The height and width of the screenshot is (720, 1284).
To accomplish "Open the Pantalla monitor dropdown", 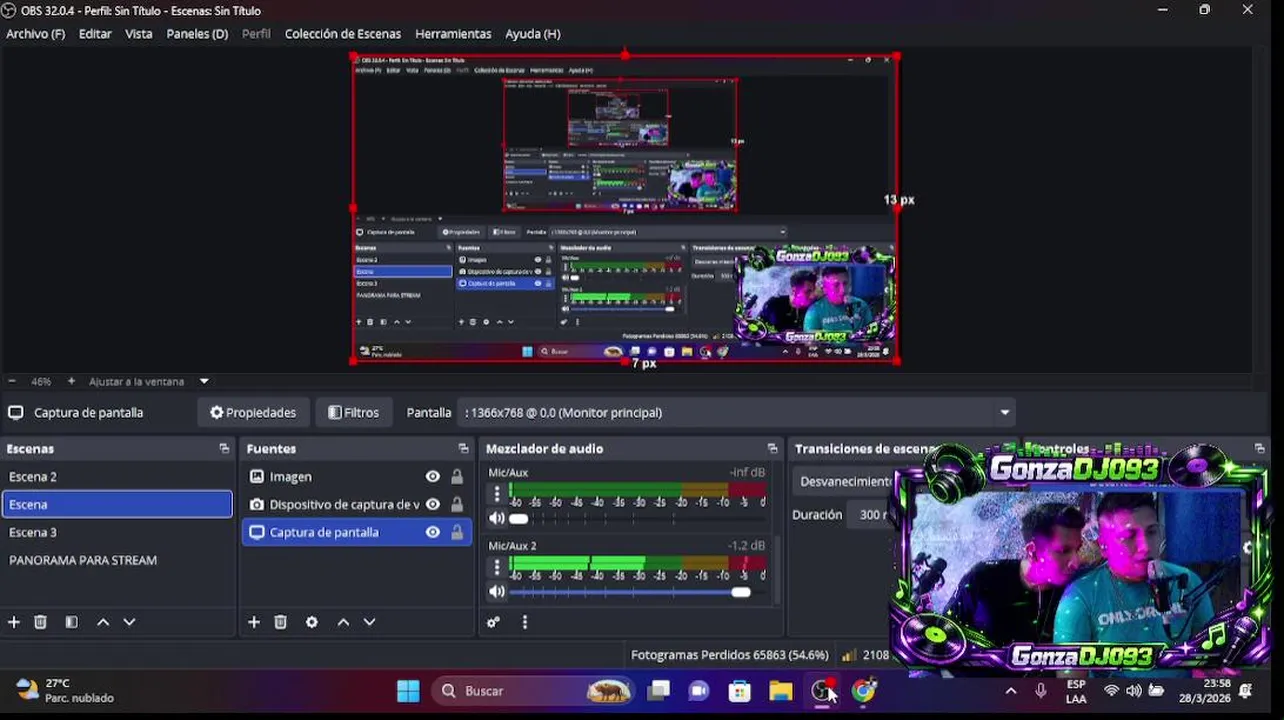I will [x=737, y=412].
